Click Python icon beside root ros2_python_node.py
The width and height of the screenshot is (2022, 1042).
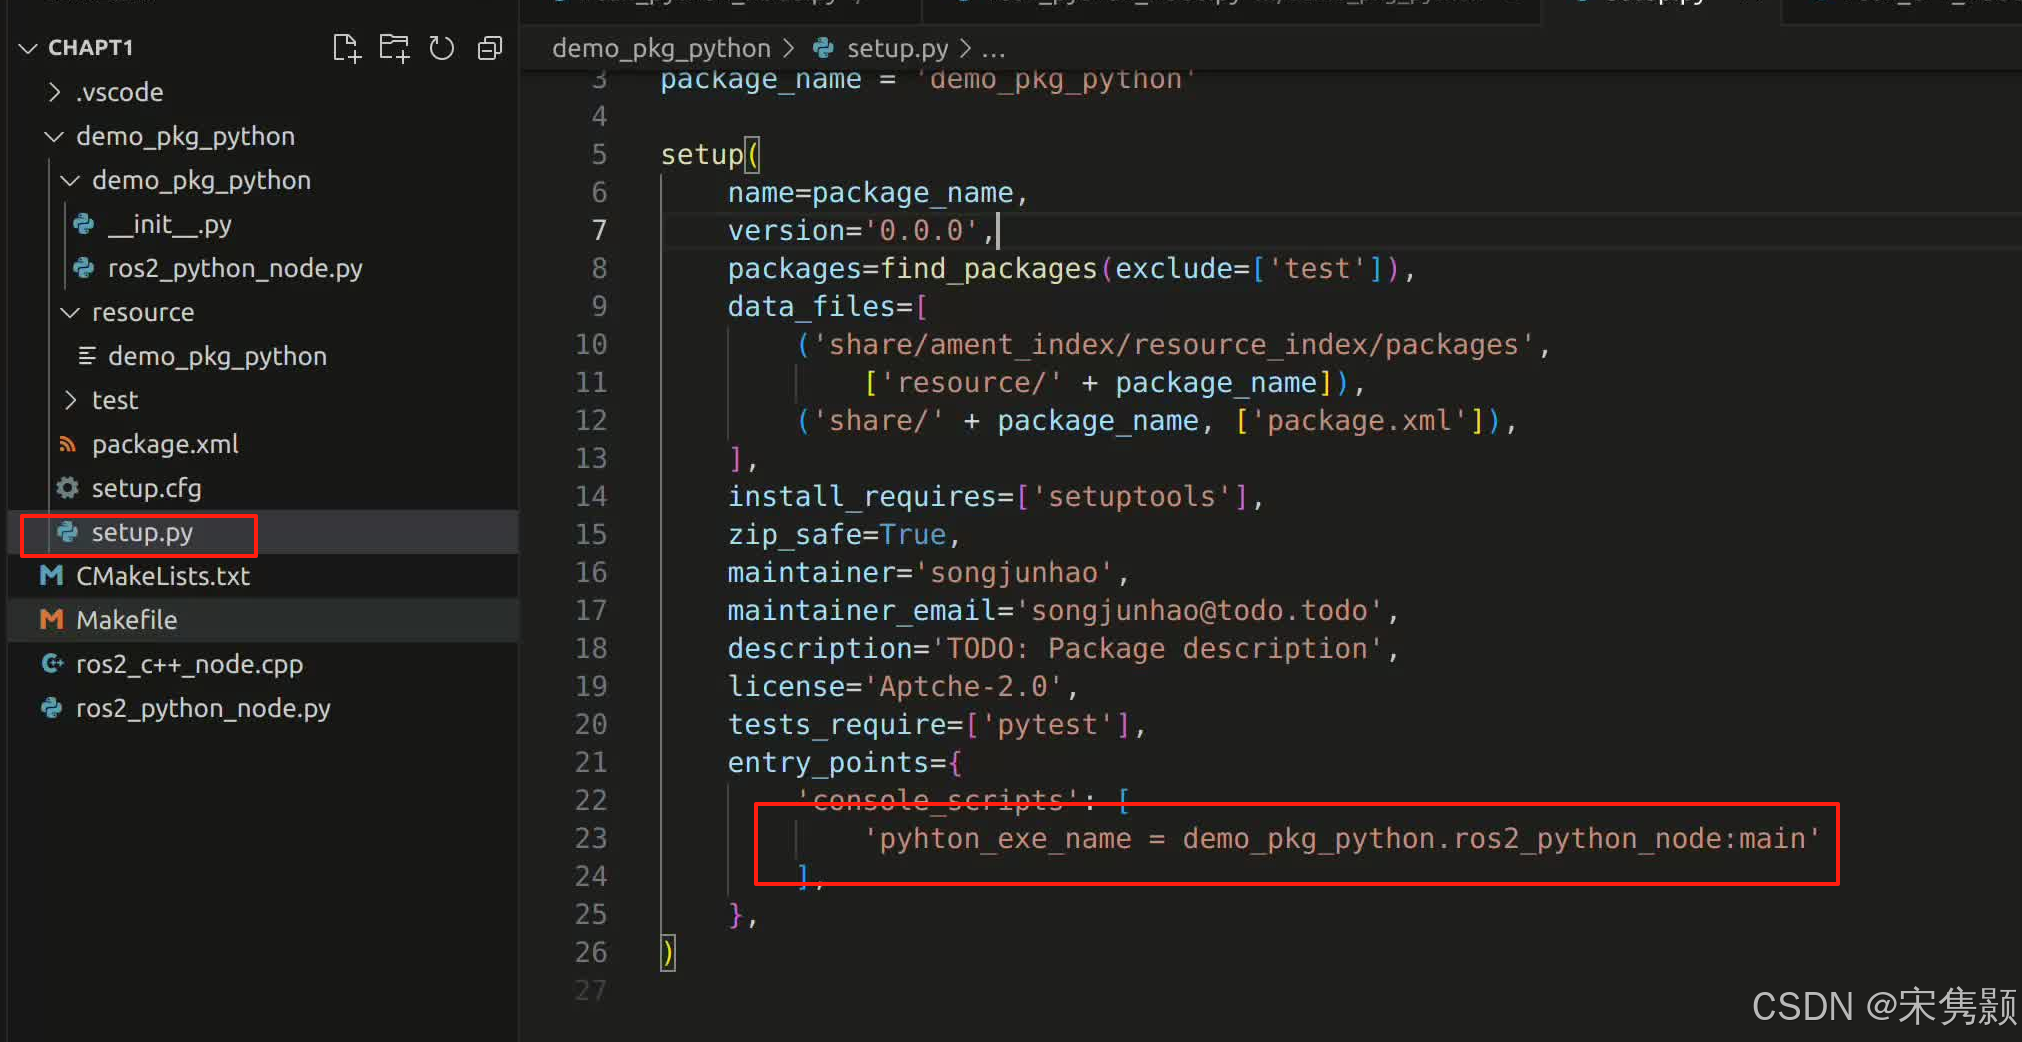(x=52, y=708)
